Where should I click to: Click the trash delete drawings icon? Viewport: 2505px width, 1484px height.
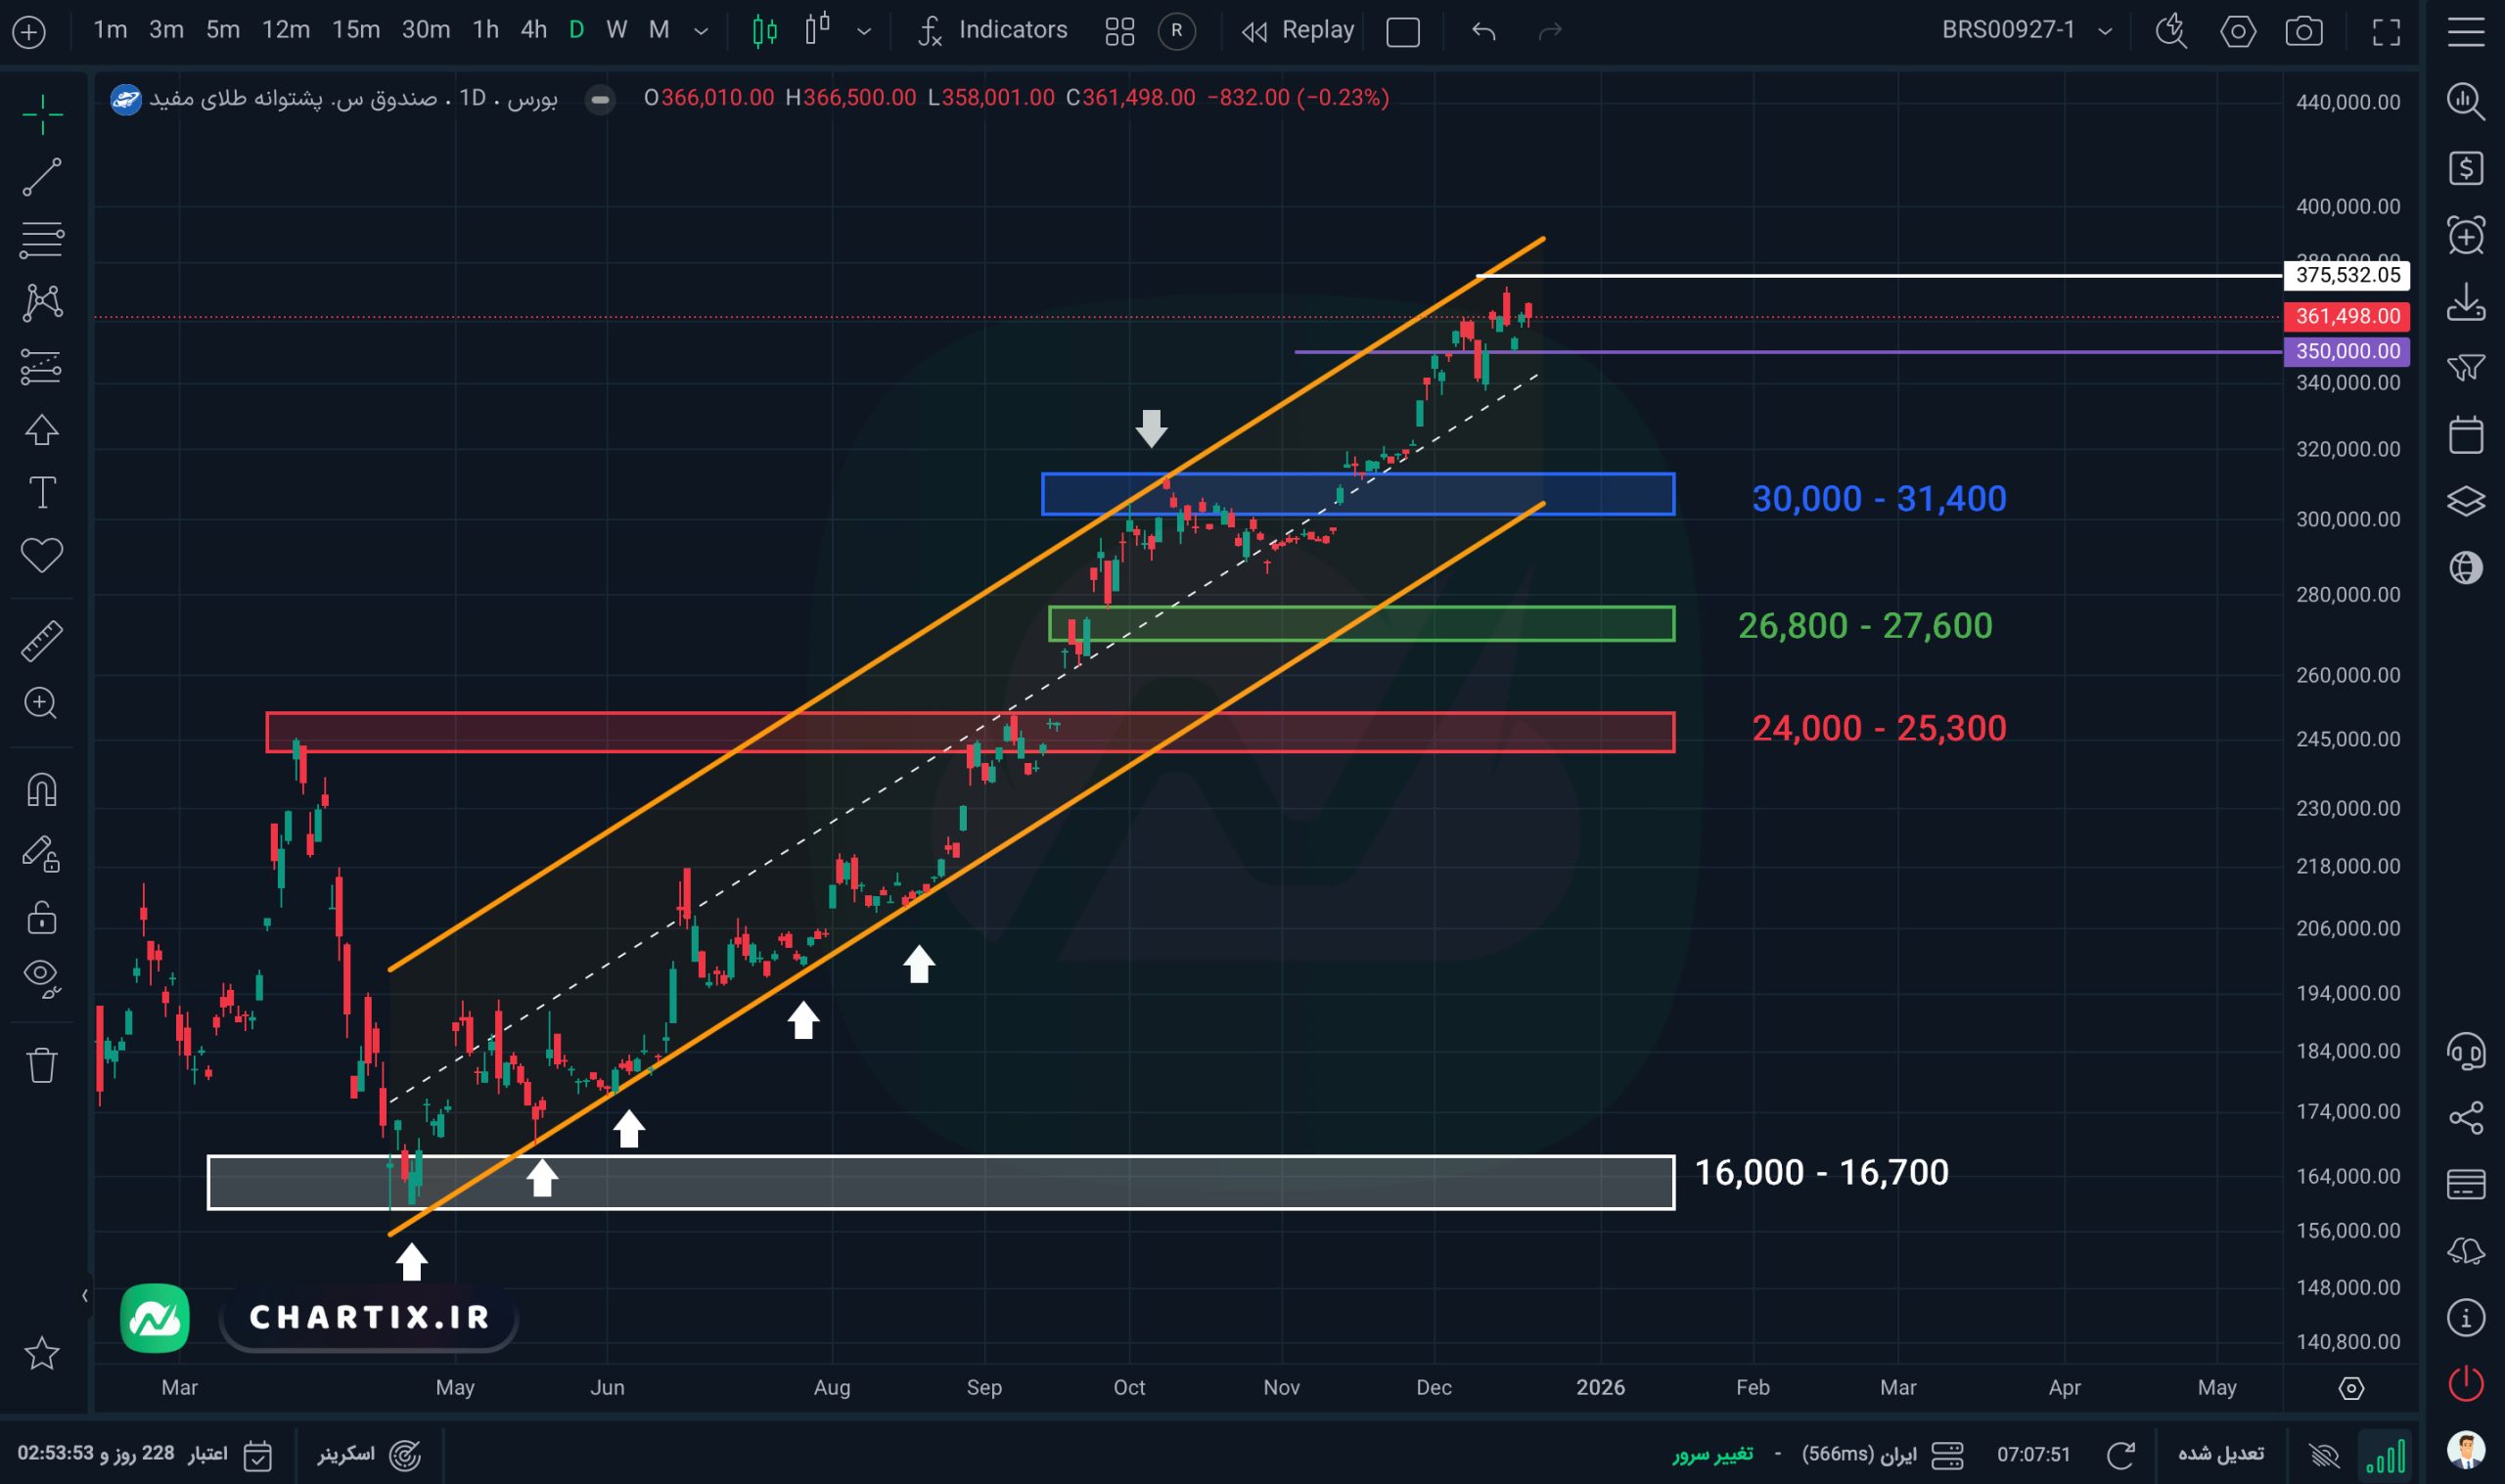(41, 1065)
